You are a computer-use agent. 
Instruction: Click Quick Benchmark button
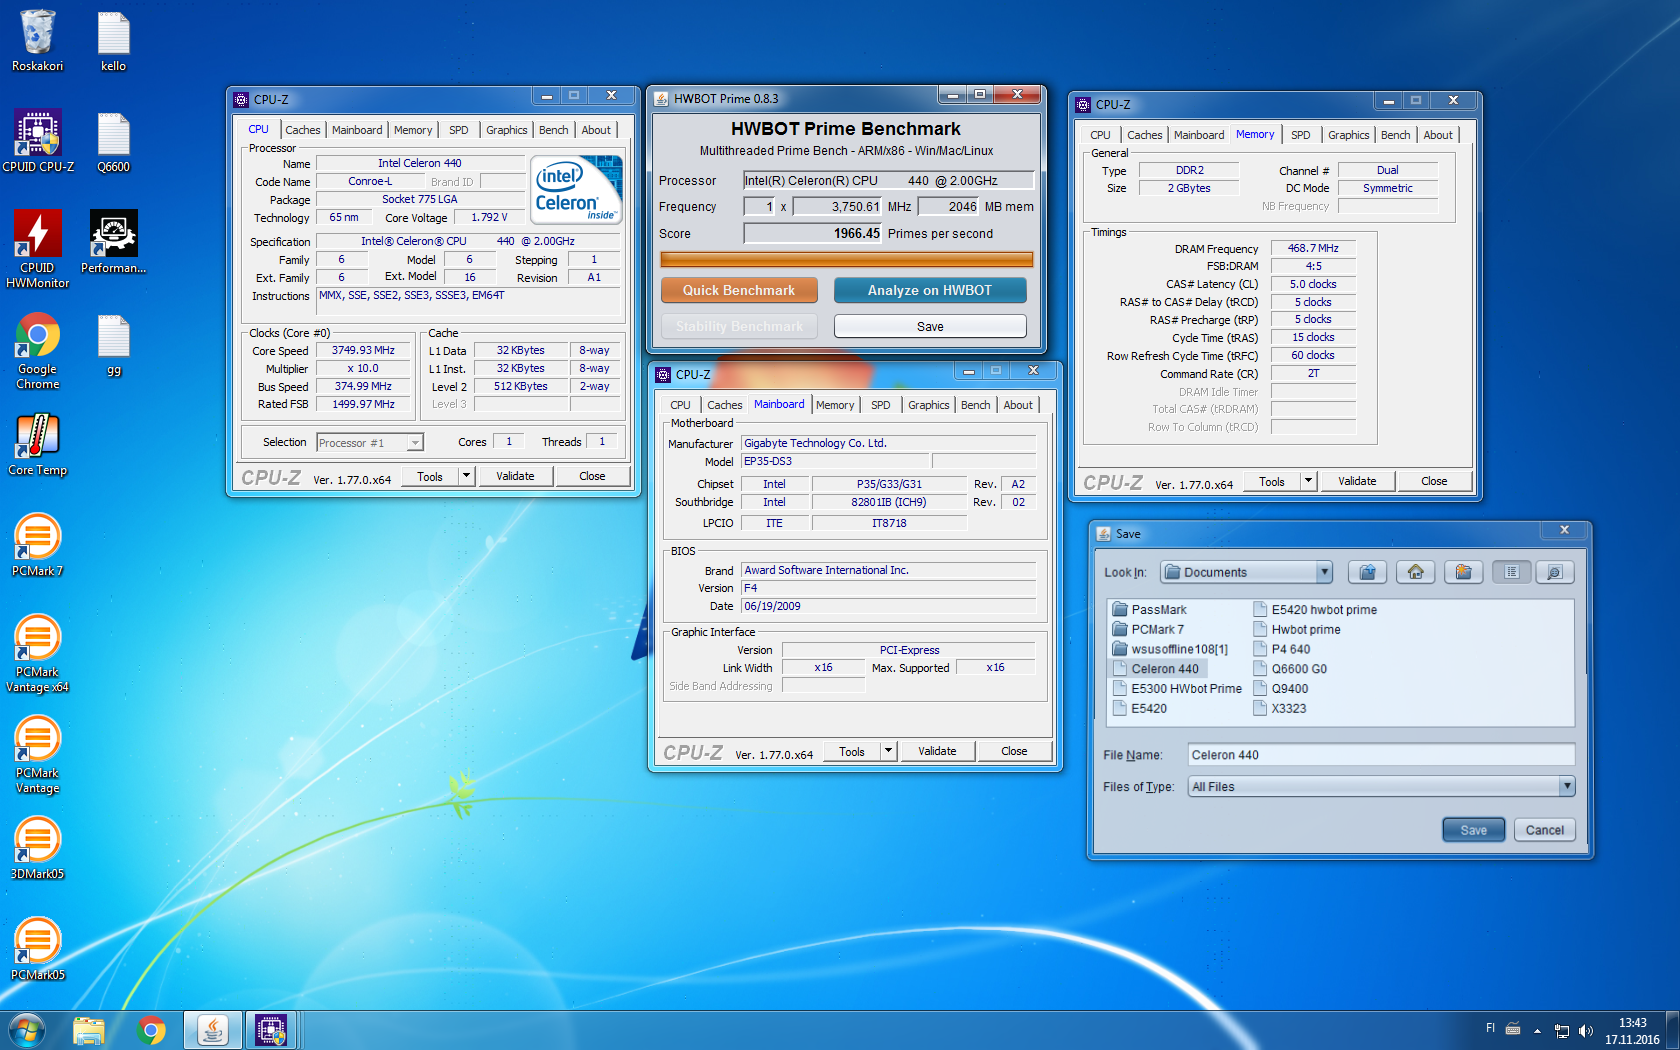(x=739, y=290)
